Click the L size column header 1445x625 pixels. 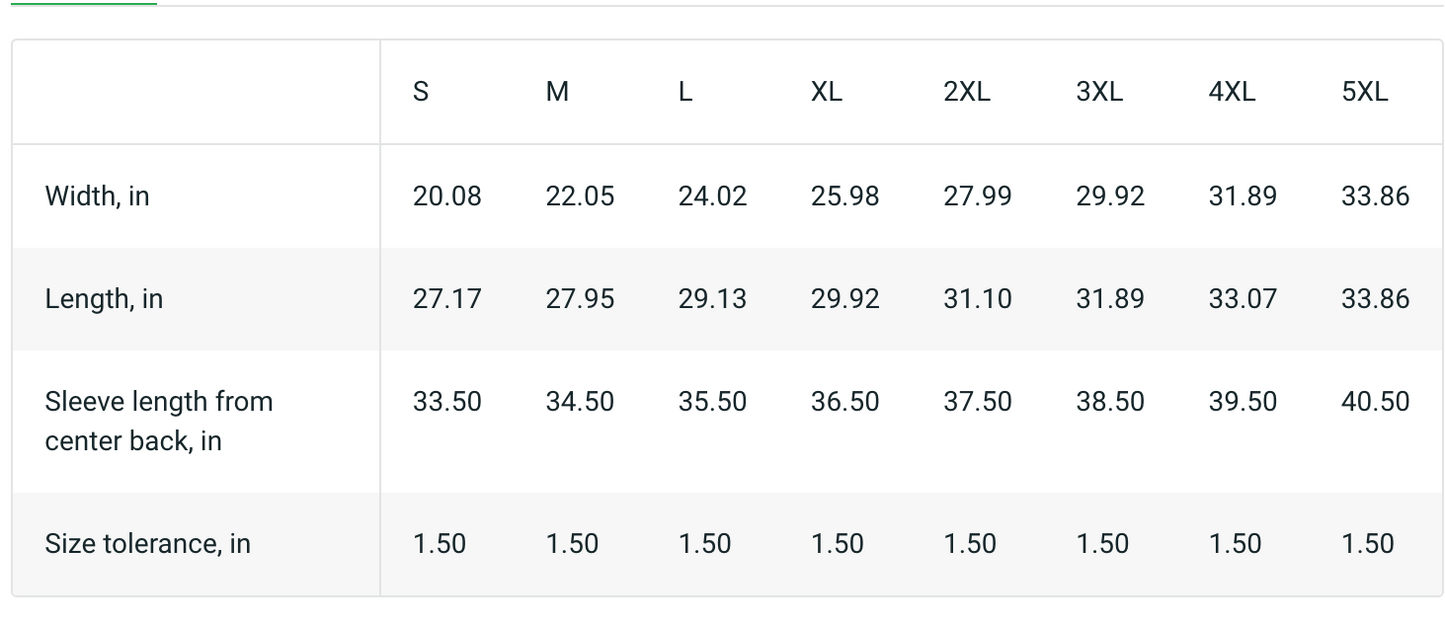[x=685, y=92]
